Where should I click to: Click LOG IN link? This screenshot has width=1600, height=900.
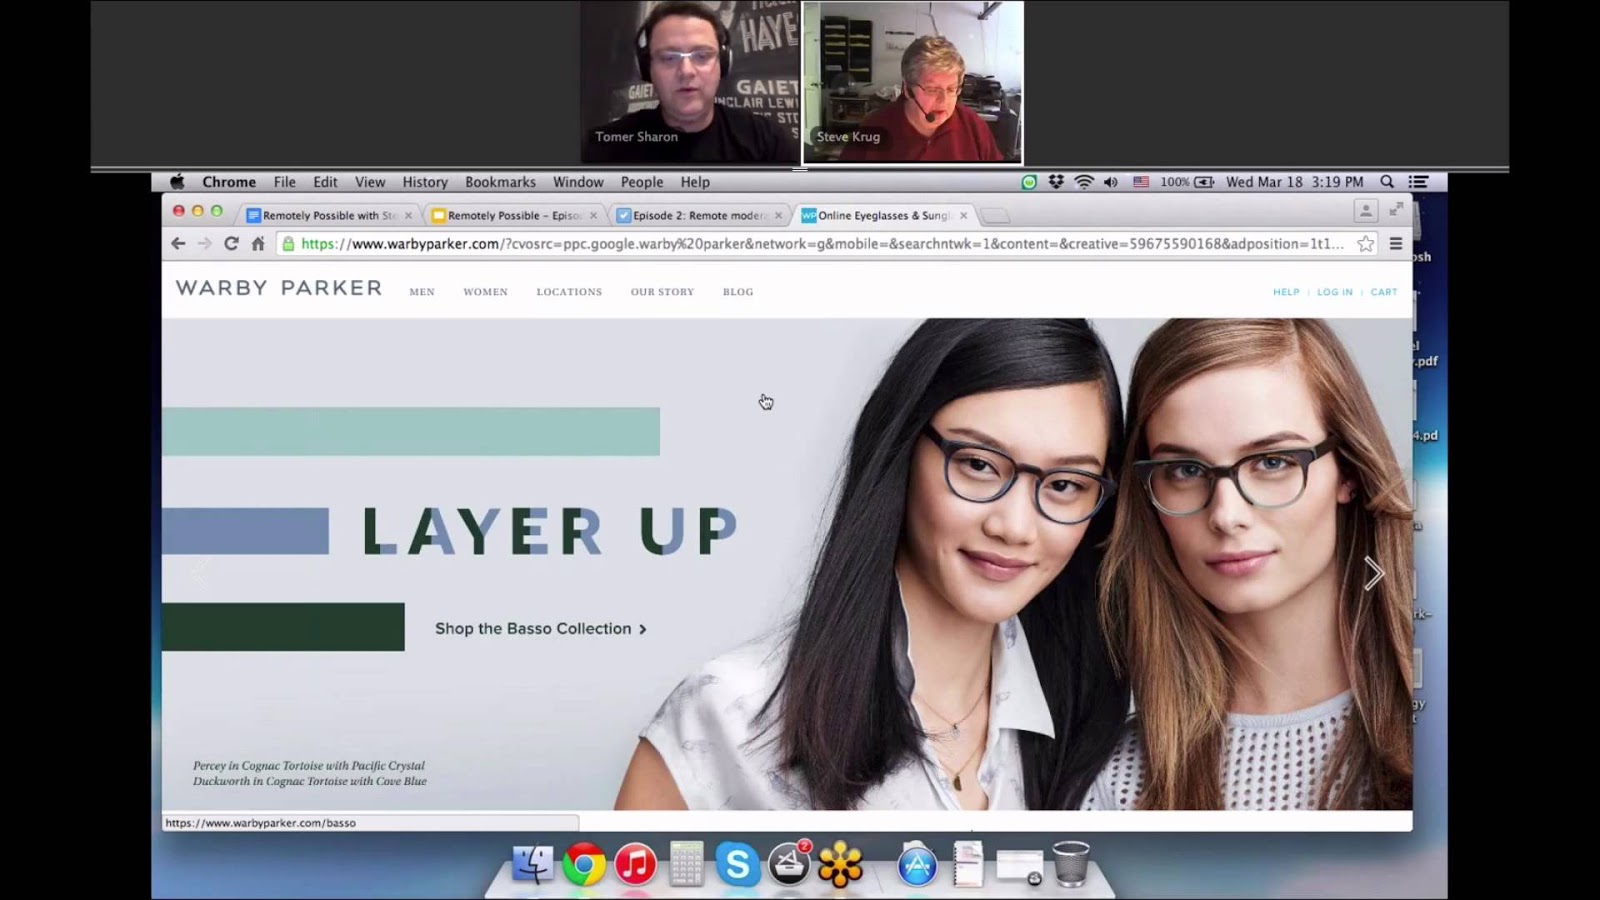click(1334, 292)
